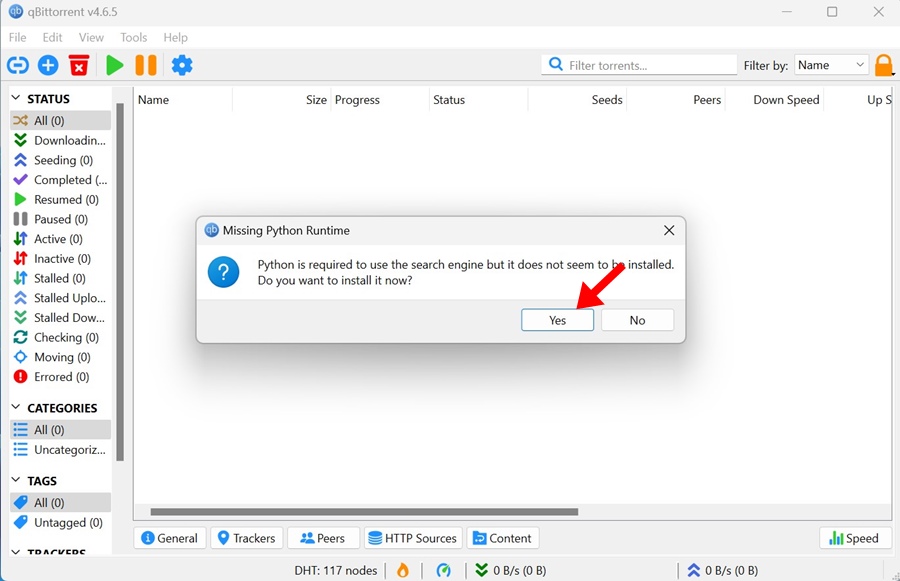Switch to the Content tab
The image size is (900, 581).
click(x=503, y=538)
